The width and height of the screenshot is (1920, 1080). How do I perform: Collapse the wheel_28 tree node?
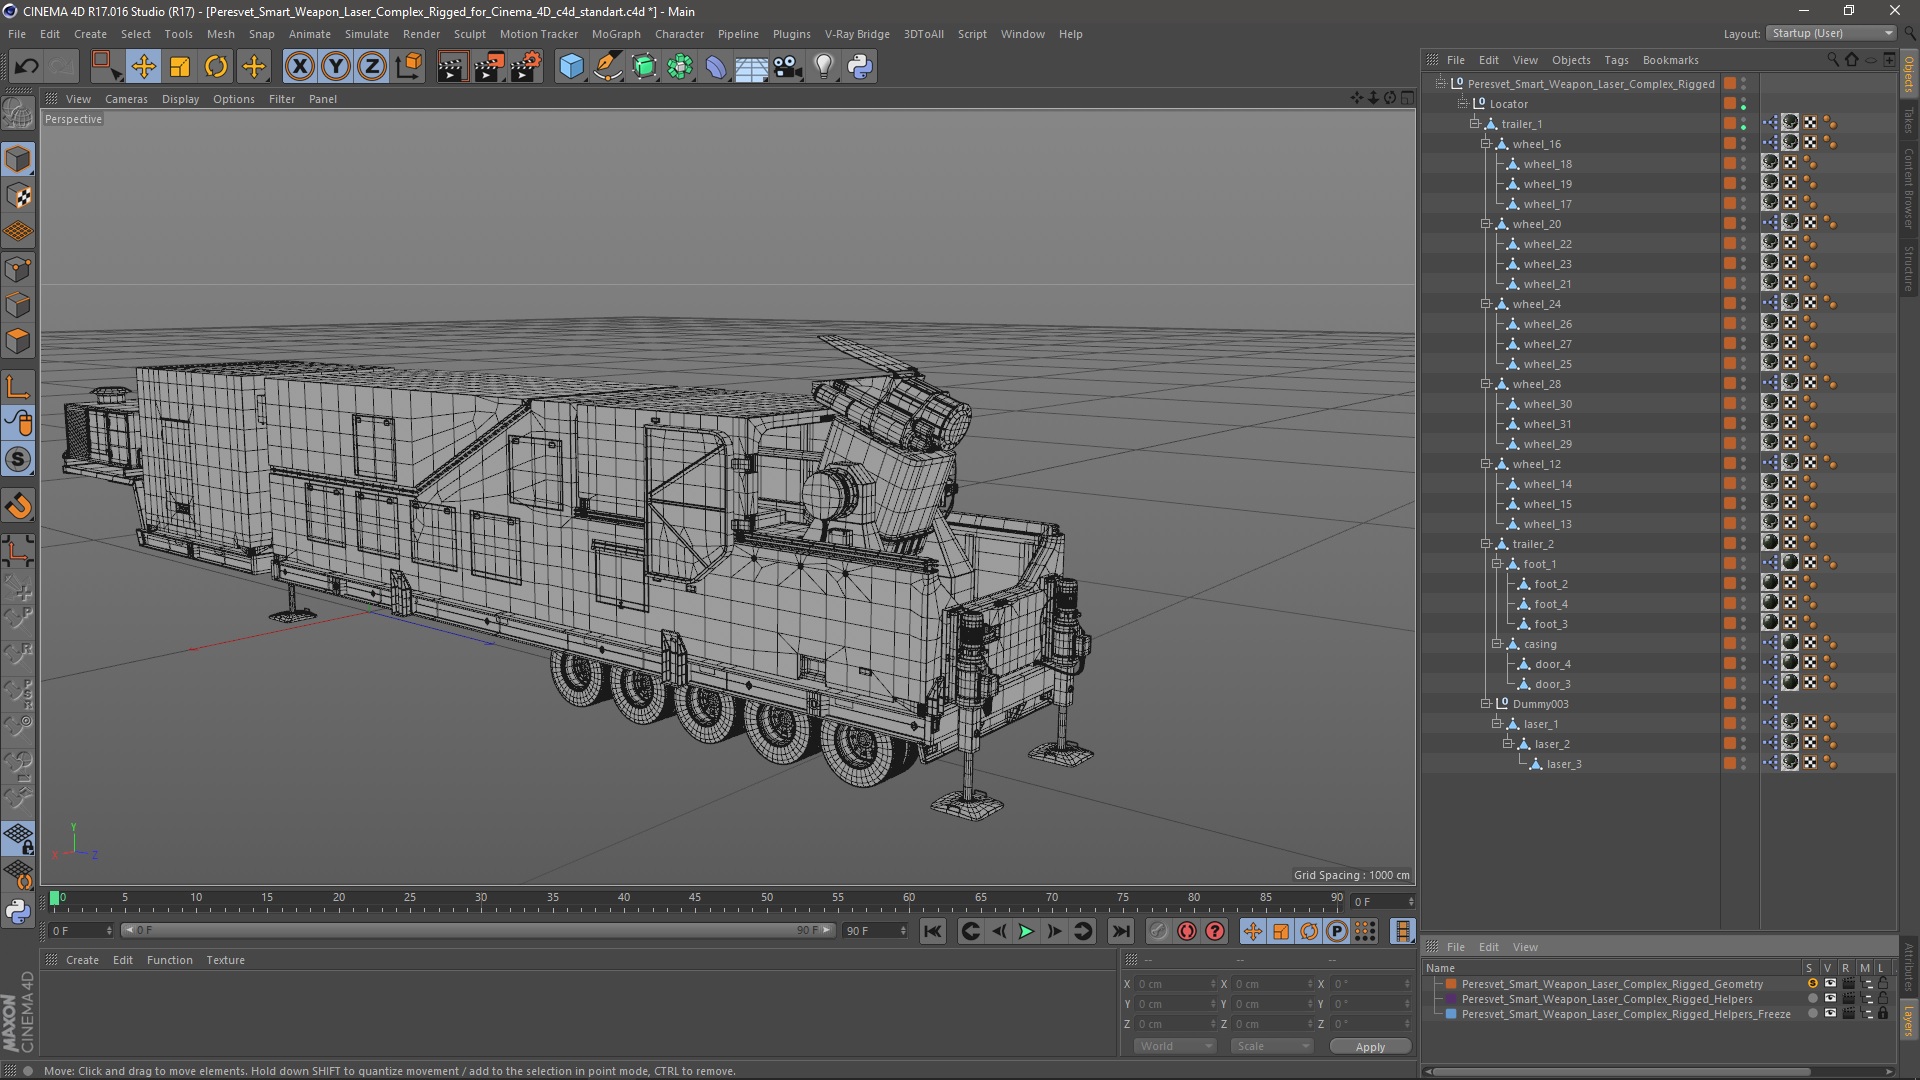tap(1486, 384)
